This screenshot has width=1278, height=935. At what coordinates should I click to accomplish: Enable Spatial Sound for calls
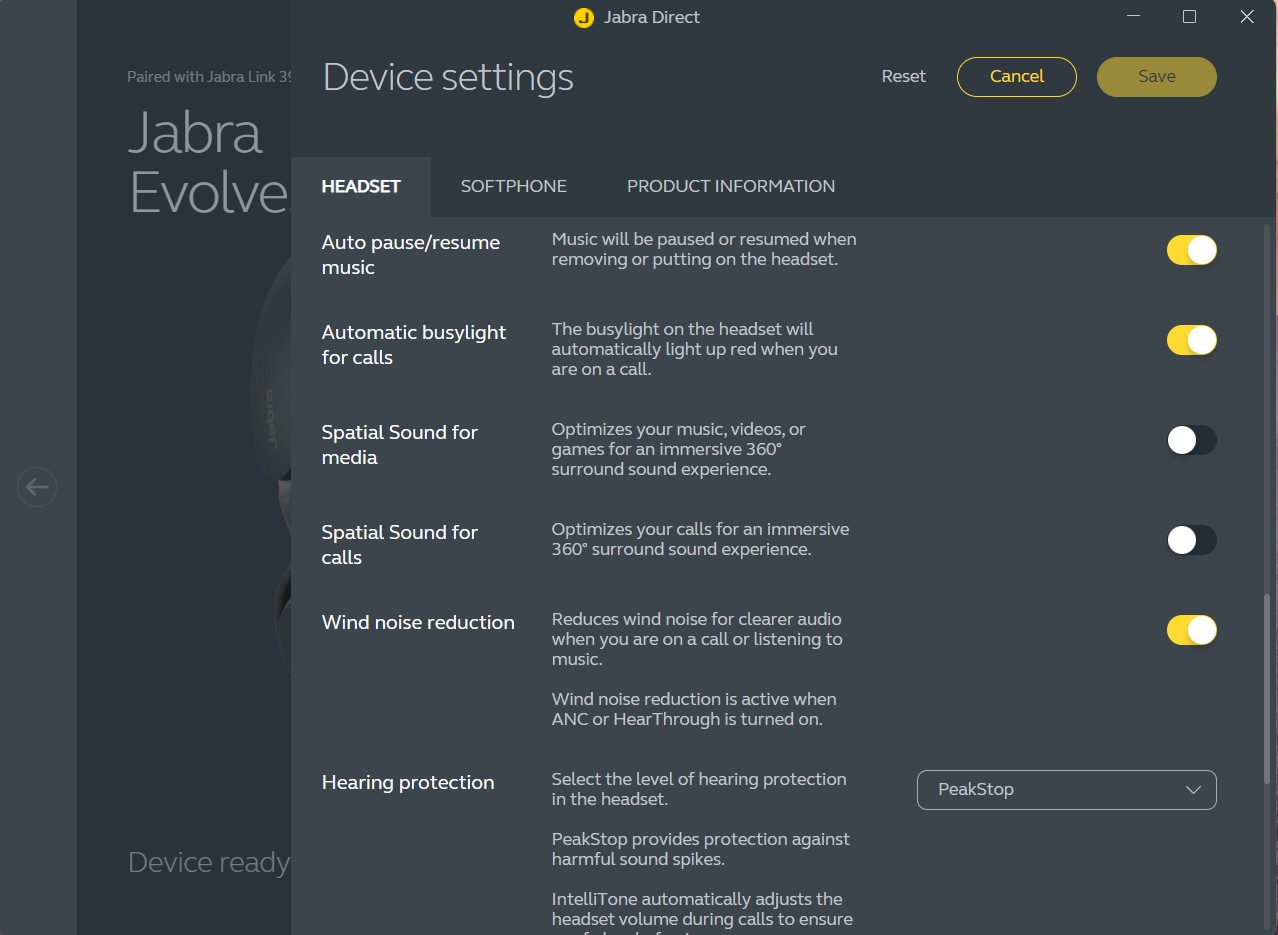(1191, 540)
